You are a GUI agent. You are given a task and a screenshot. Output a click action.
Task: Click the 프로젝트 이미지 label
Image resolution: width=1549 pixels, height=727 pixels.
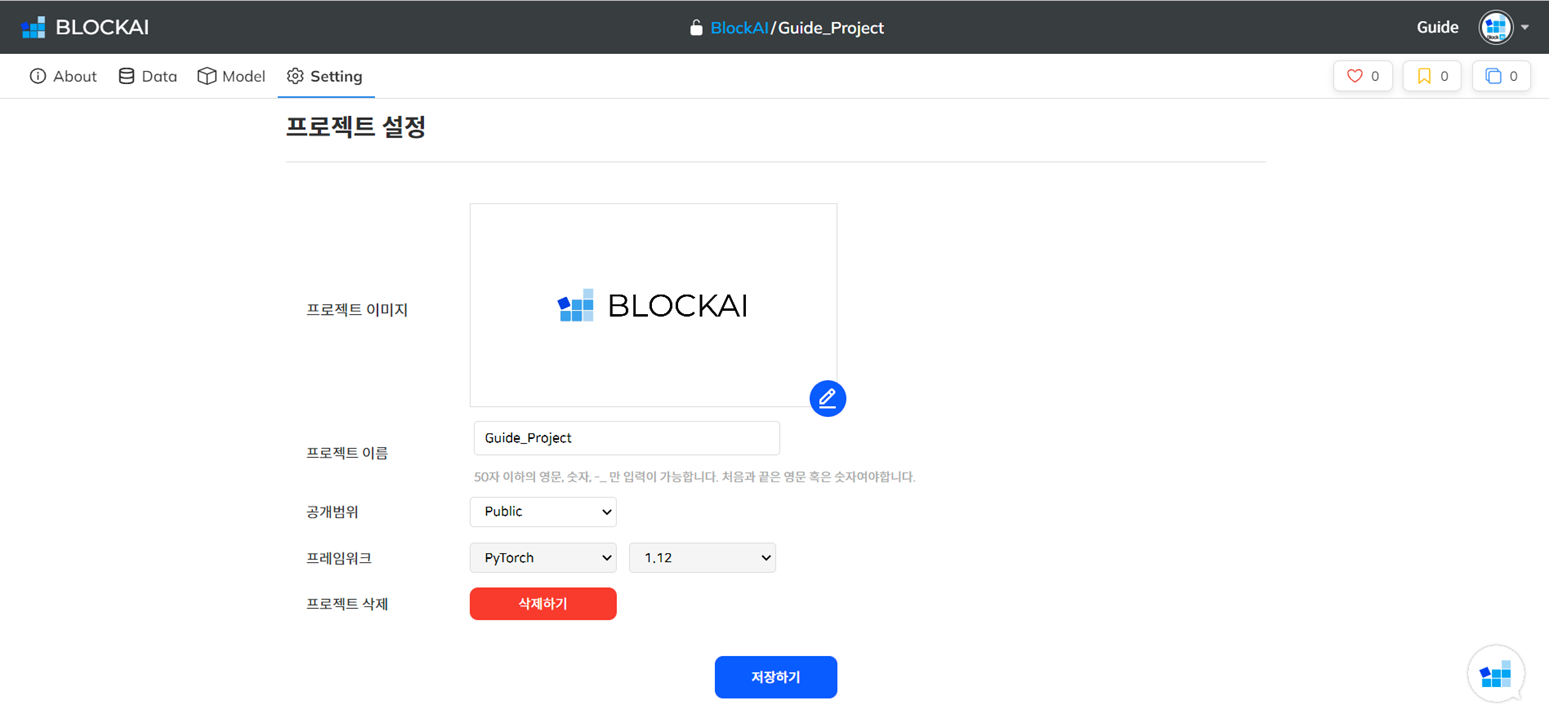tap(357, 310)
